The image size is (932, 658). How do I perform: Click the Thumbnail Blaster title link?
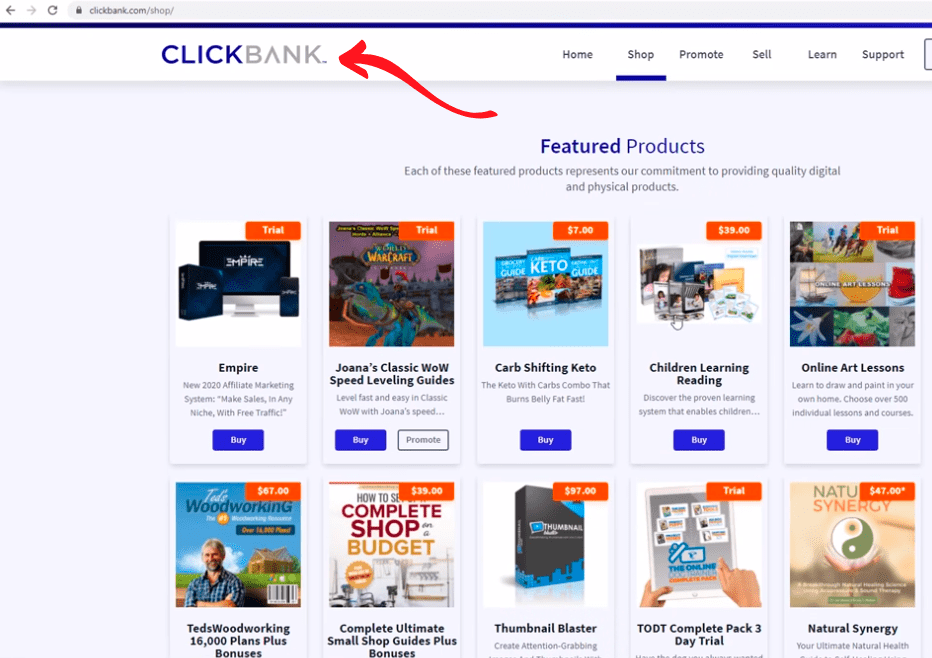tap(545, 628)
